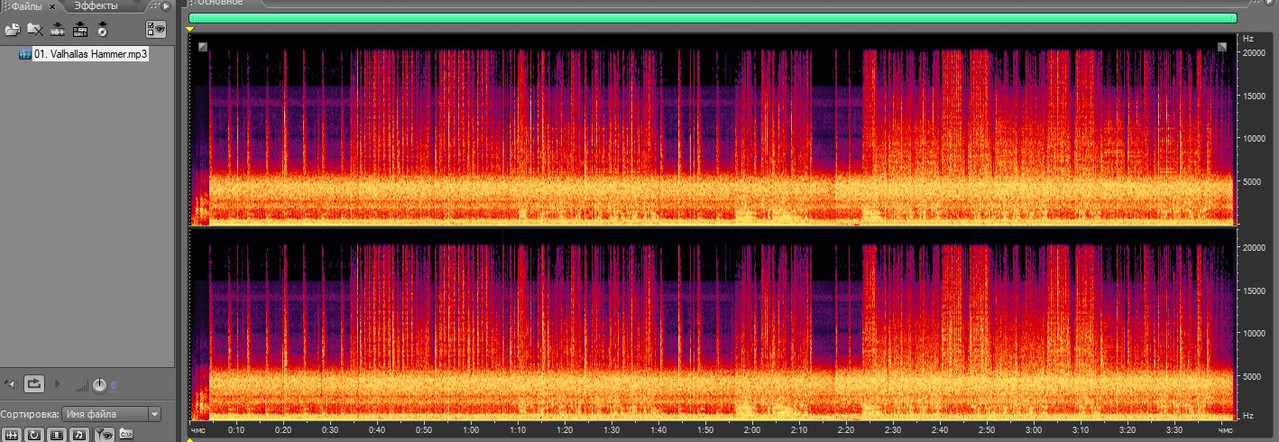
Task: Select 01. Valhallas Hammer.mp3 in the file list
Action: click(91, 54)
